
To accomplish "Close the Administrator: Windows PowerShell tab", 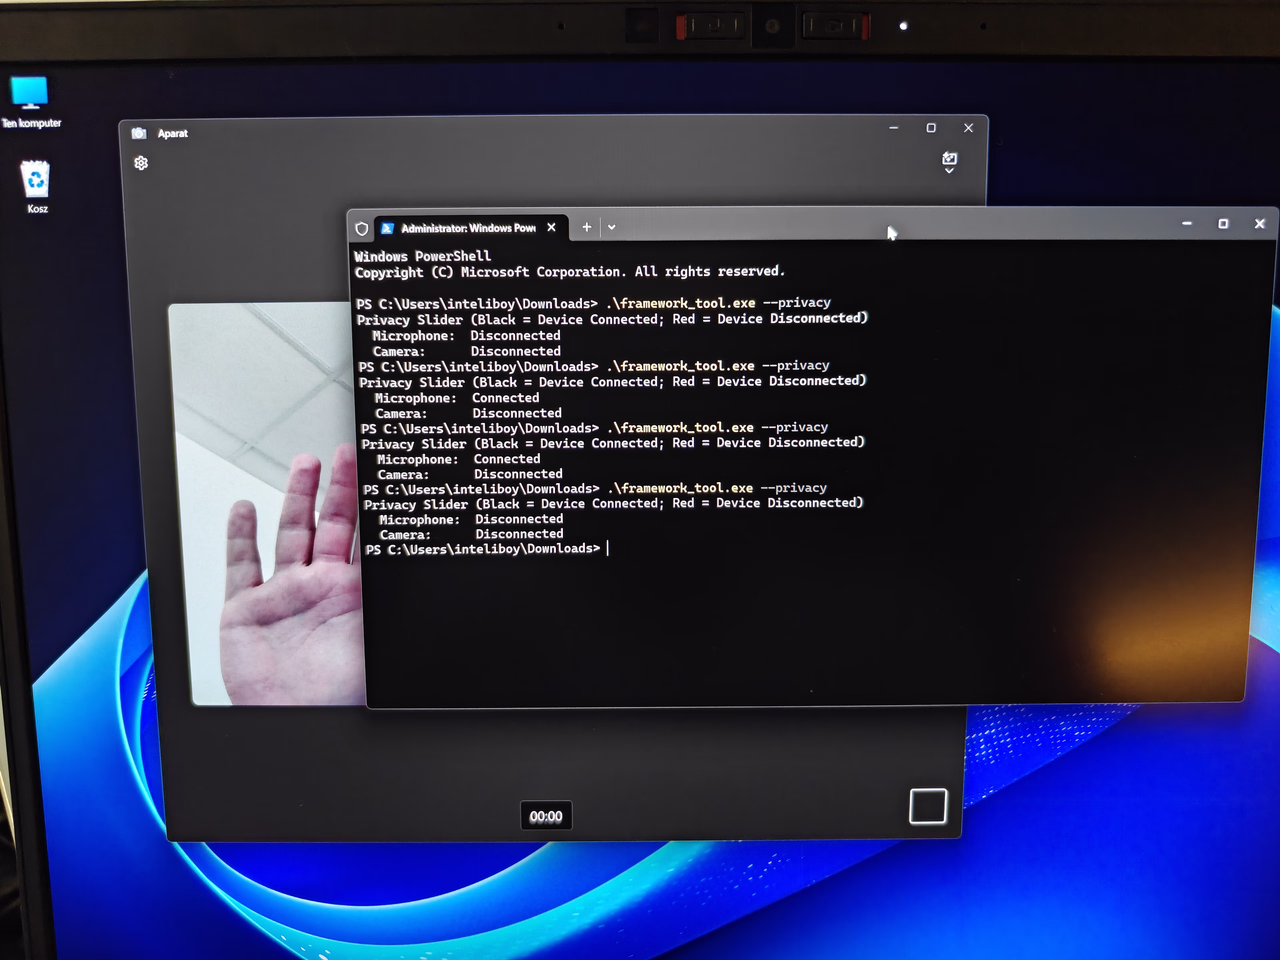I will coord(551,227).
